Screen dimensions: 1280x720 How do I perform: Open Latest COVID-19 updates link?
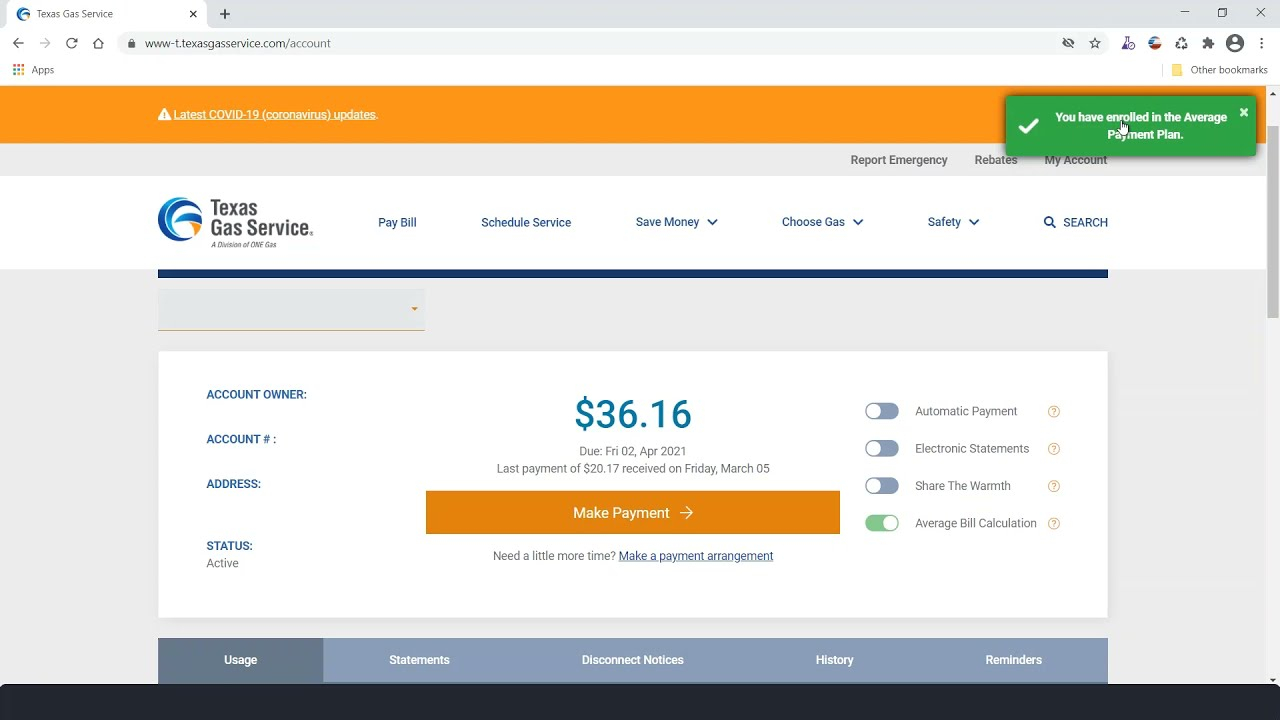275,115
